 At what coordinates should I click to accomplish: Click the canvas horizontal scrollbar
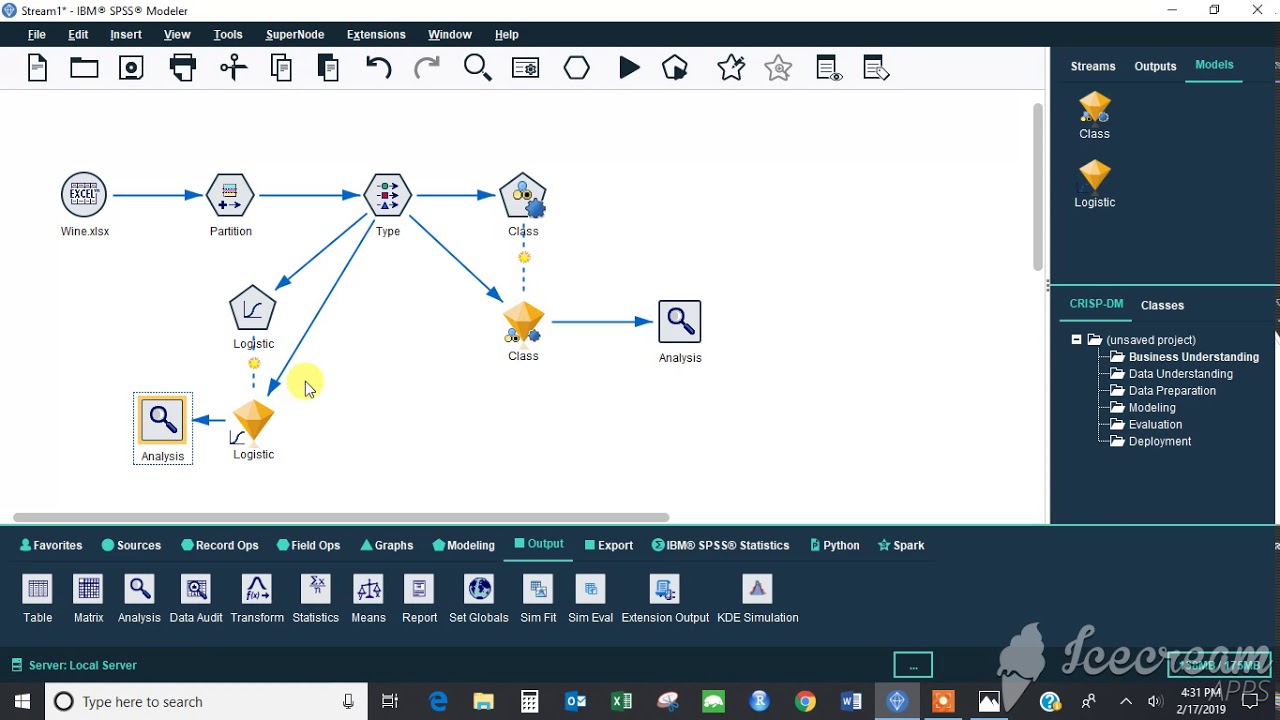[x=341, y=517]
